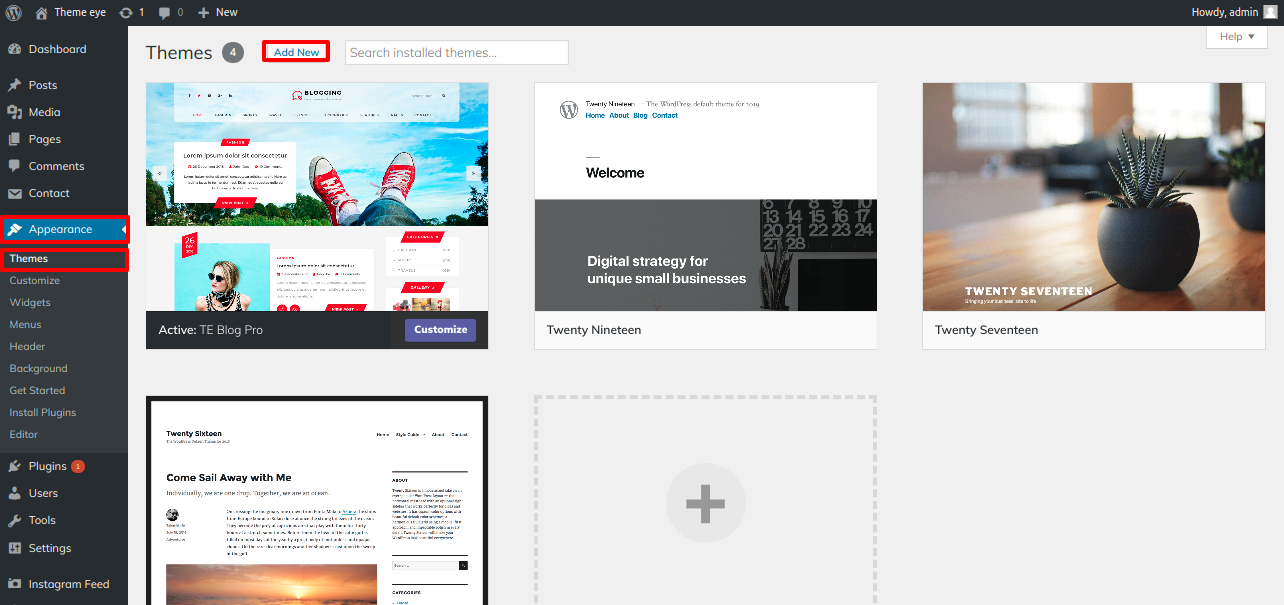The width and height of the screenshot is (1284, 605).
Task: Click the Media icon in sidebar
Action: coord(14,112)
